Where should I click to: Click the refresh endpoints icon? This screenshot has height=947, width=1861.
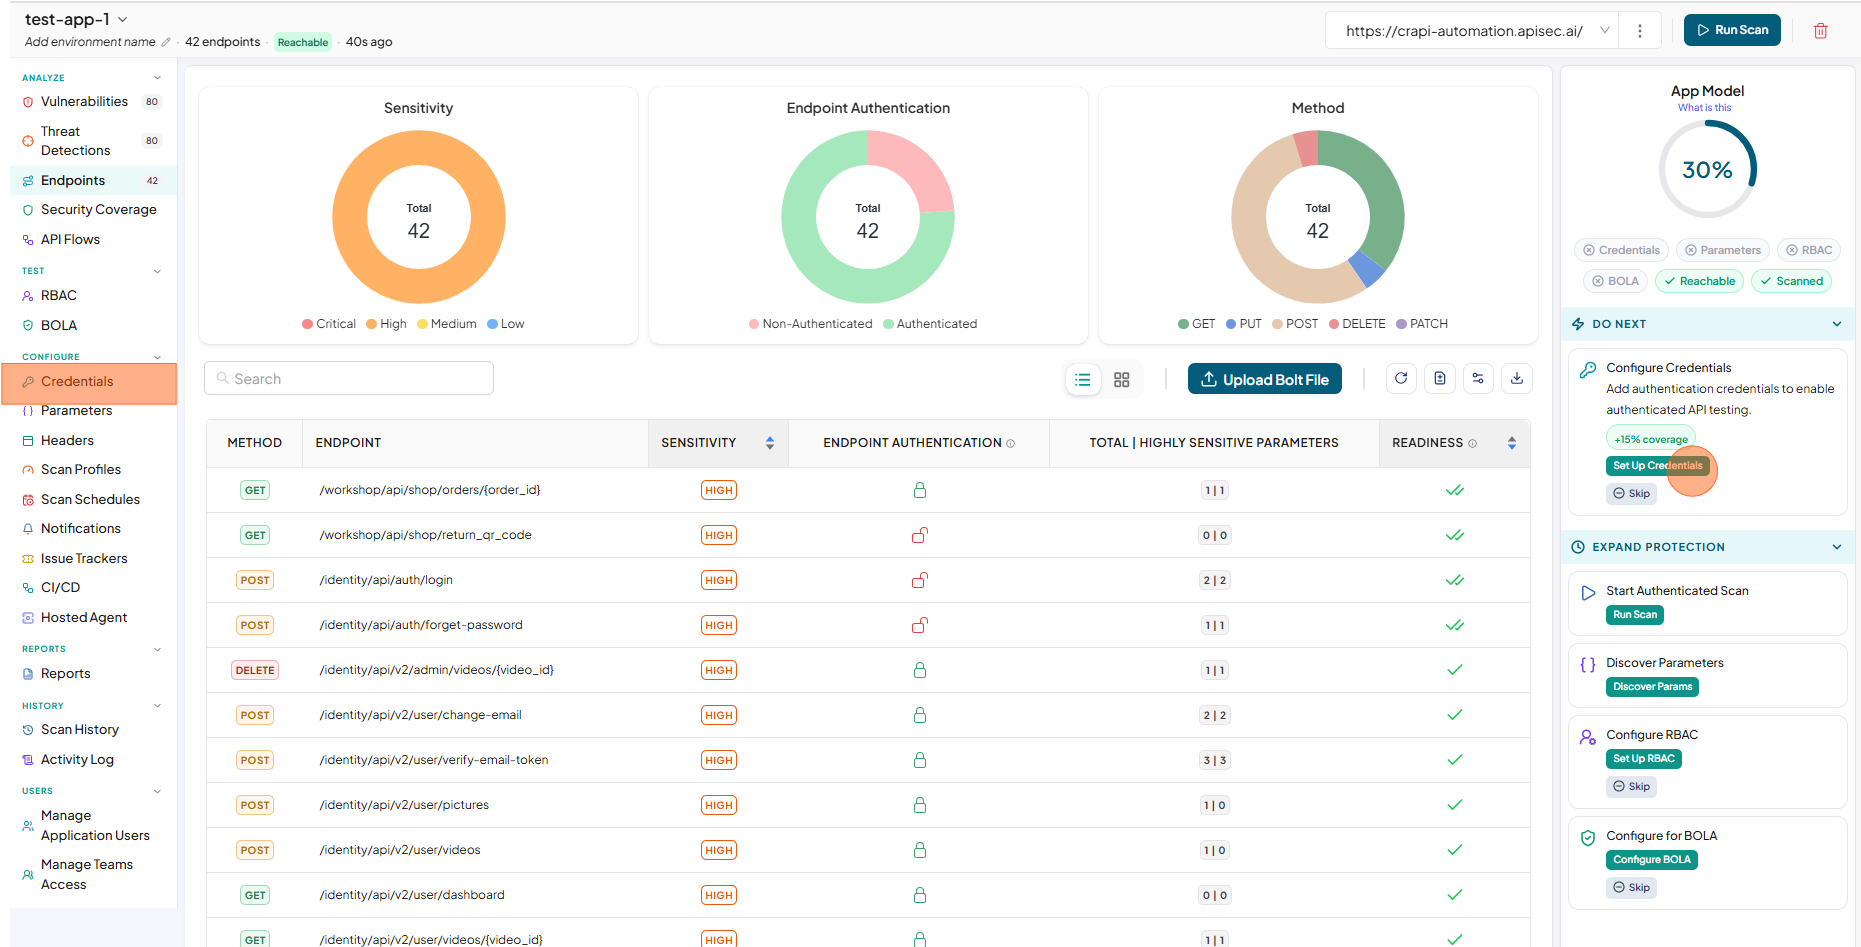(1401, 379)
